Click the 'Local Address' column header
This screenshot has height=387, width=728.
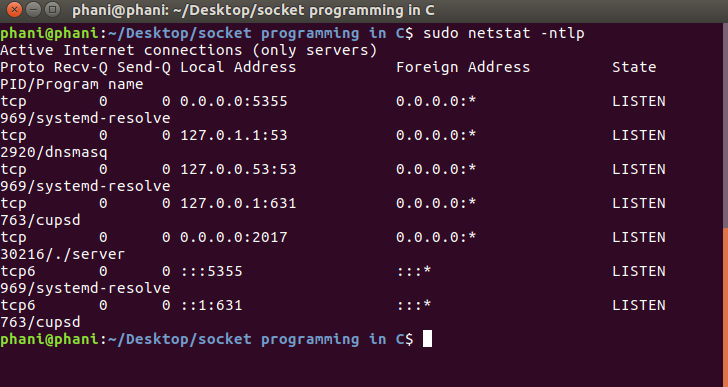tap(238, 67)
